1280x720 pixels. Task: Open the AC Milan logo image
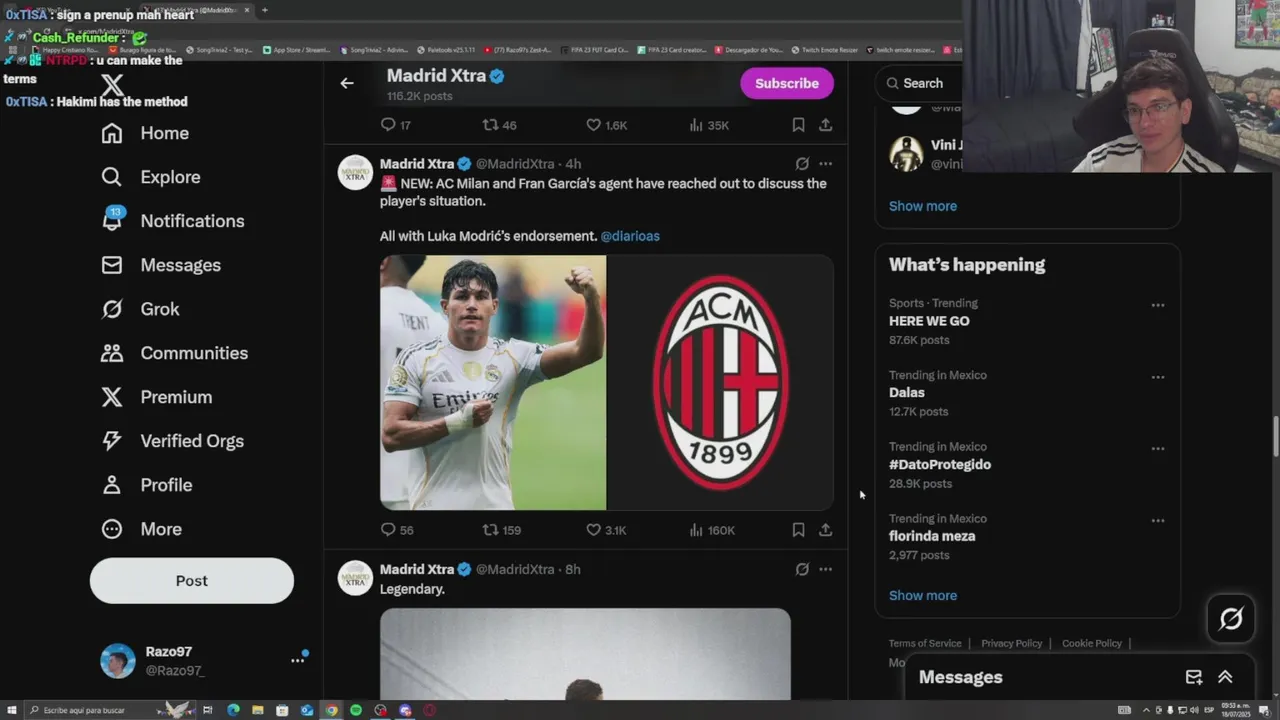721,383
